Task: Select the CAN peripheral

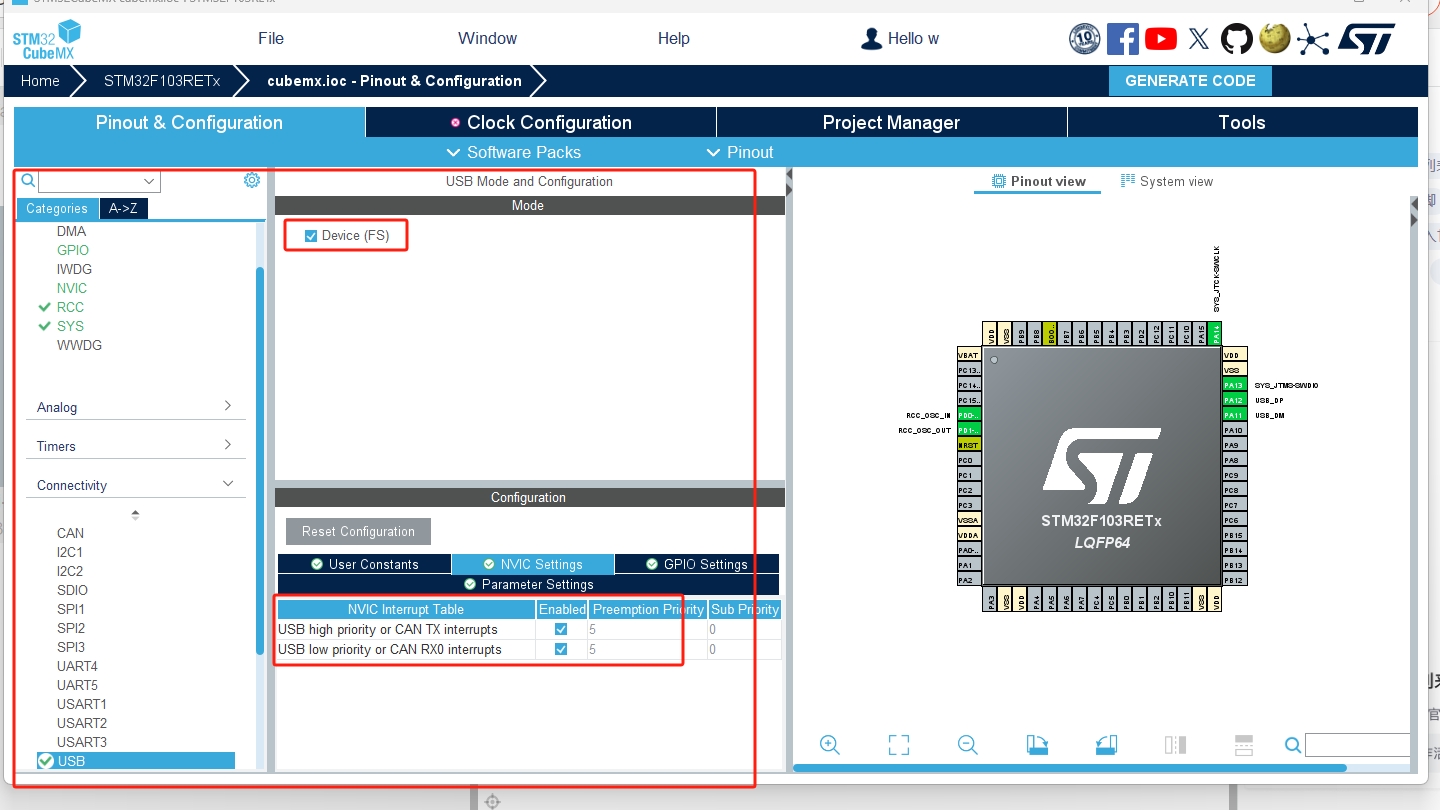Action: tap(70, 533)
